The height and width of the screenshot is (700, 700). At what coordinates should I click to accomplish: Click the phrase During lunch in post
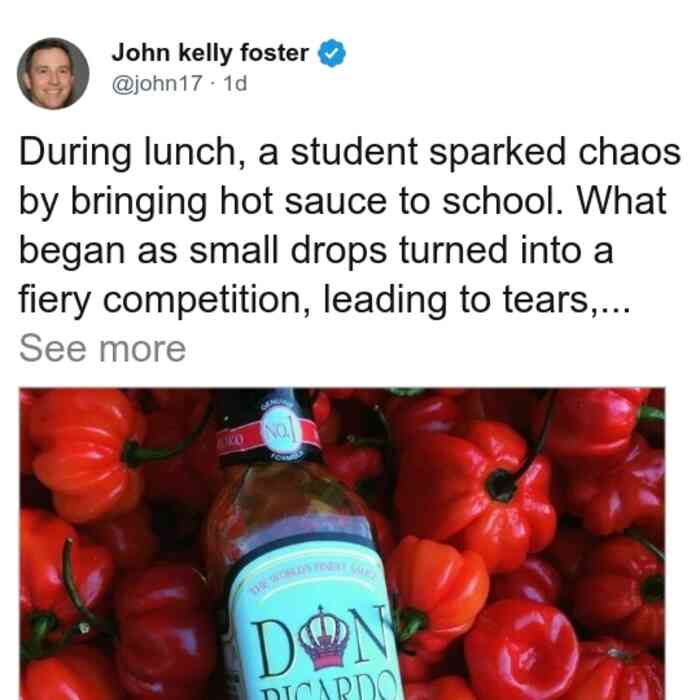coord(132,152)
